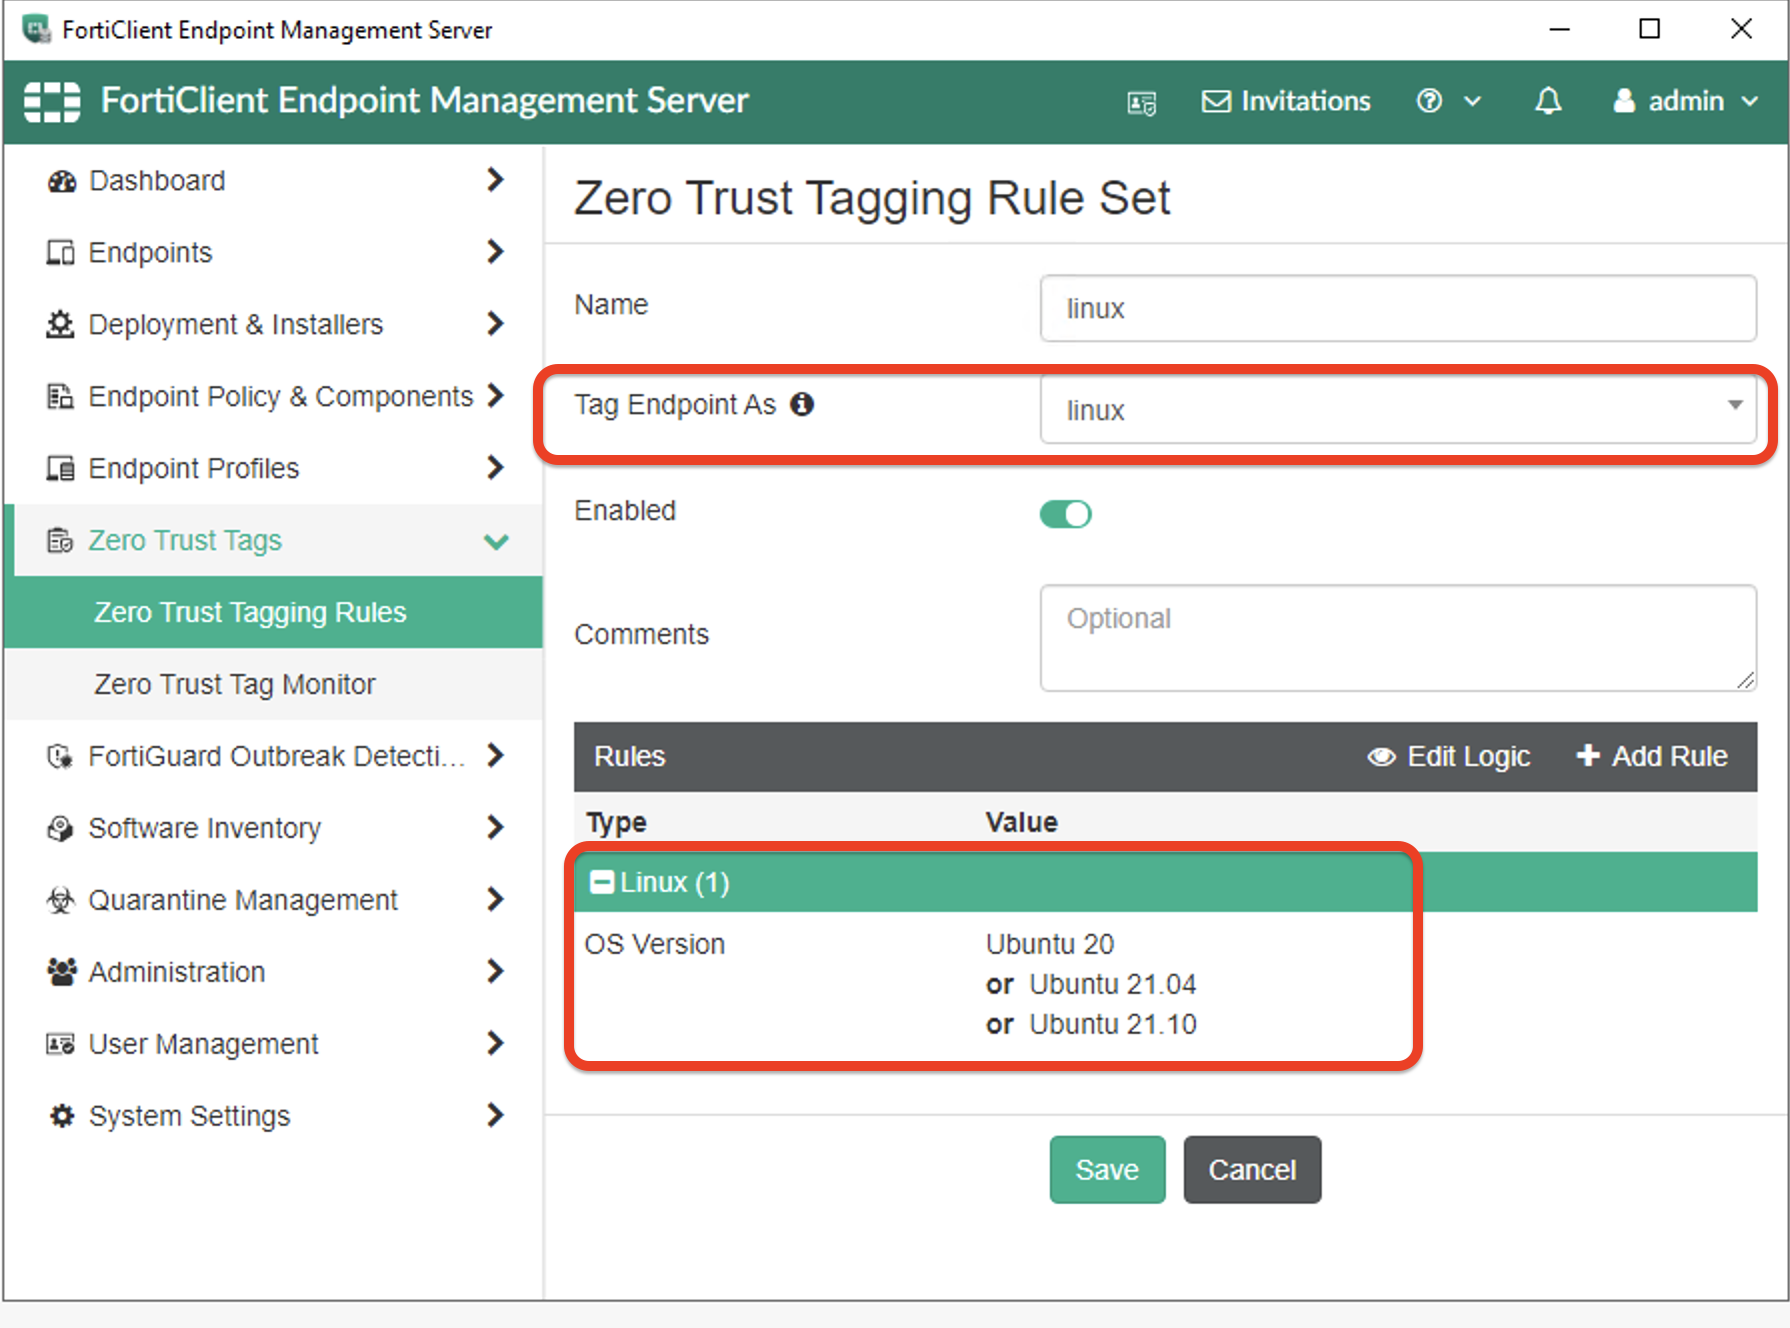Open the User Management menu
1790x1328 pixels.
[274, 1044]
